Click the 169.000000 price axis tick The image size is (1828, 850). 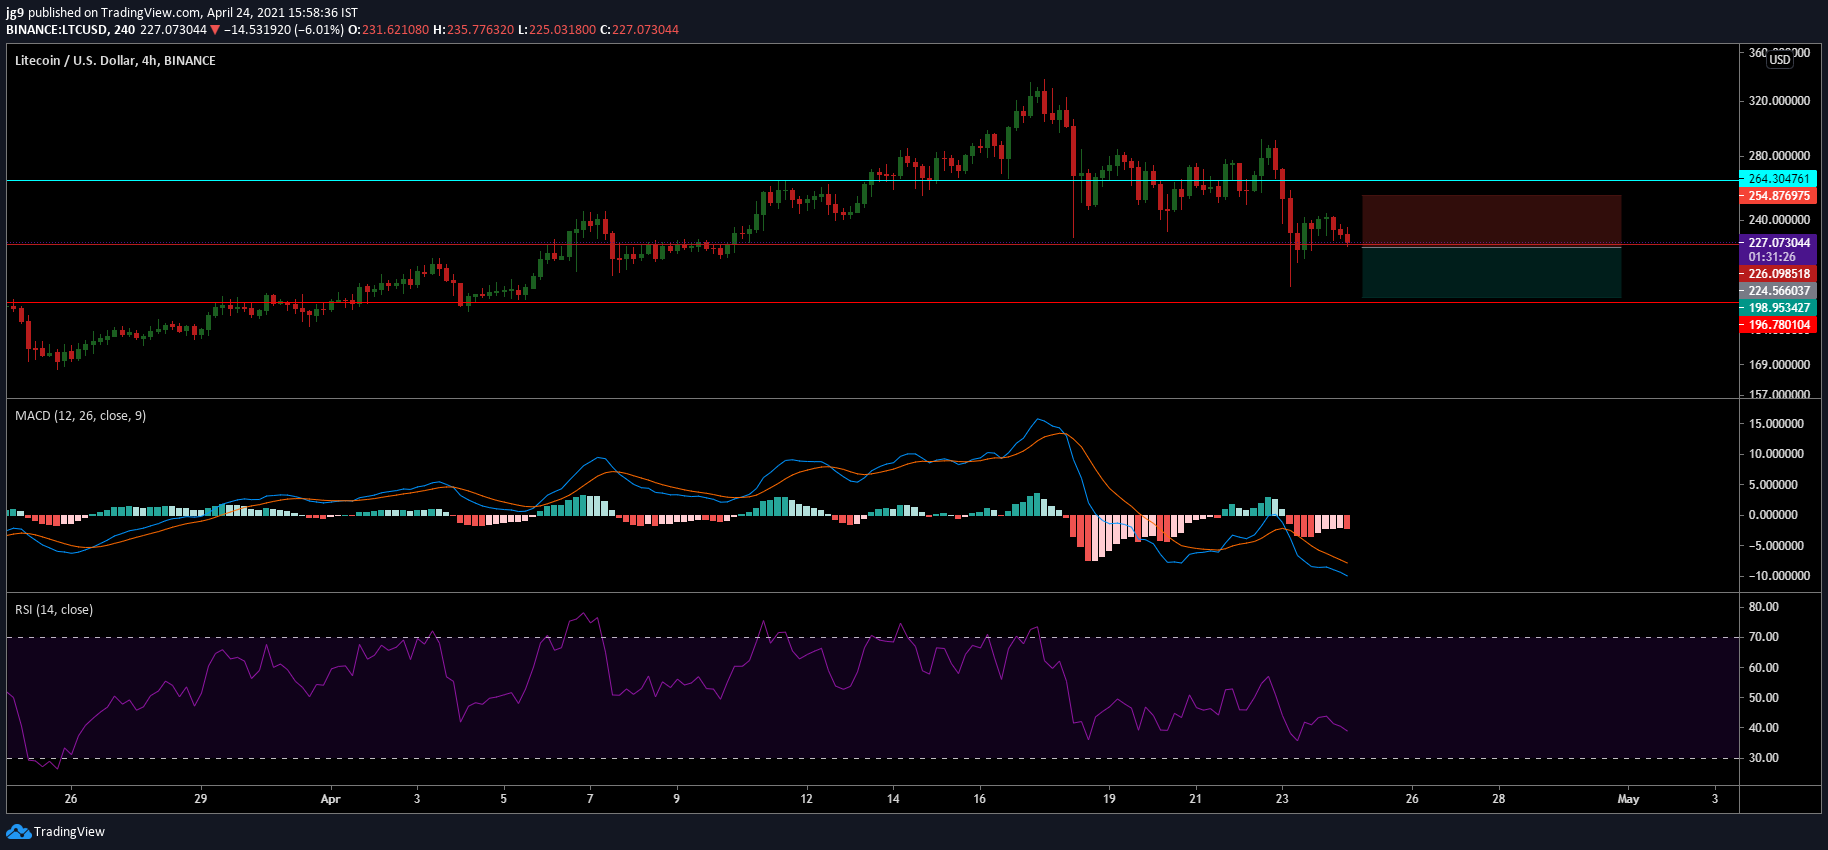[x=1779, y=365]
